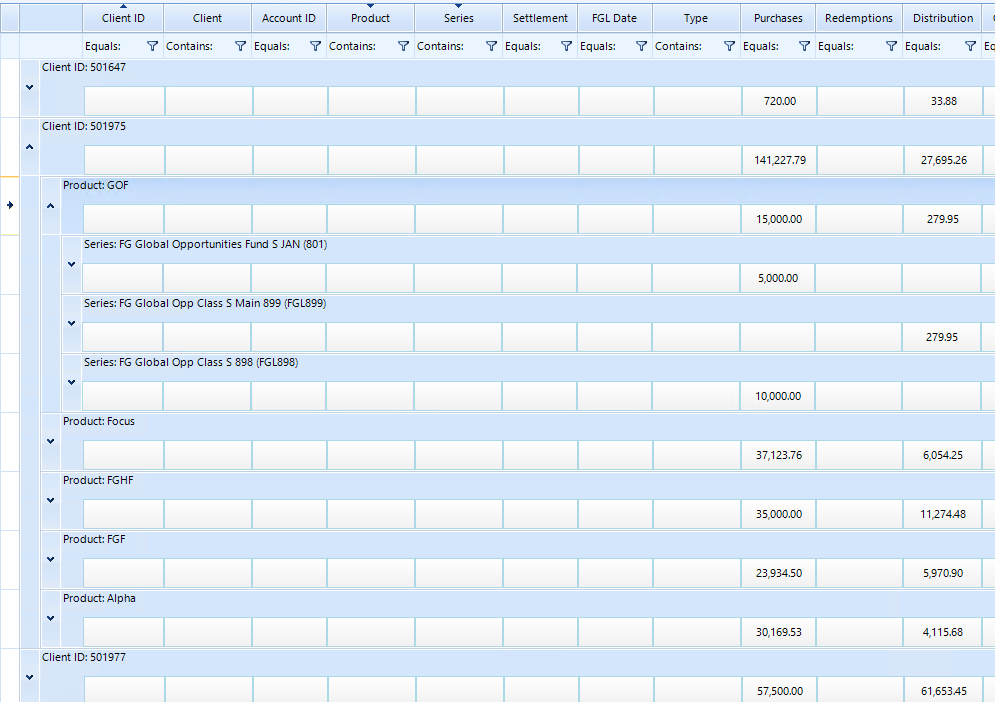Expand the Client ID: 501647 group
This screenshot has height=702, width=995.
point(29,88)
